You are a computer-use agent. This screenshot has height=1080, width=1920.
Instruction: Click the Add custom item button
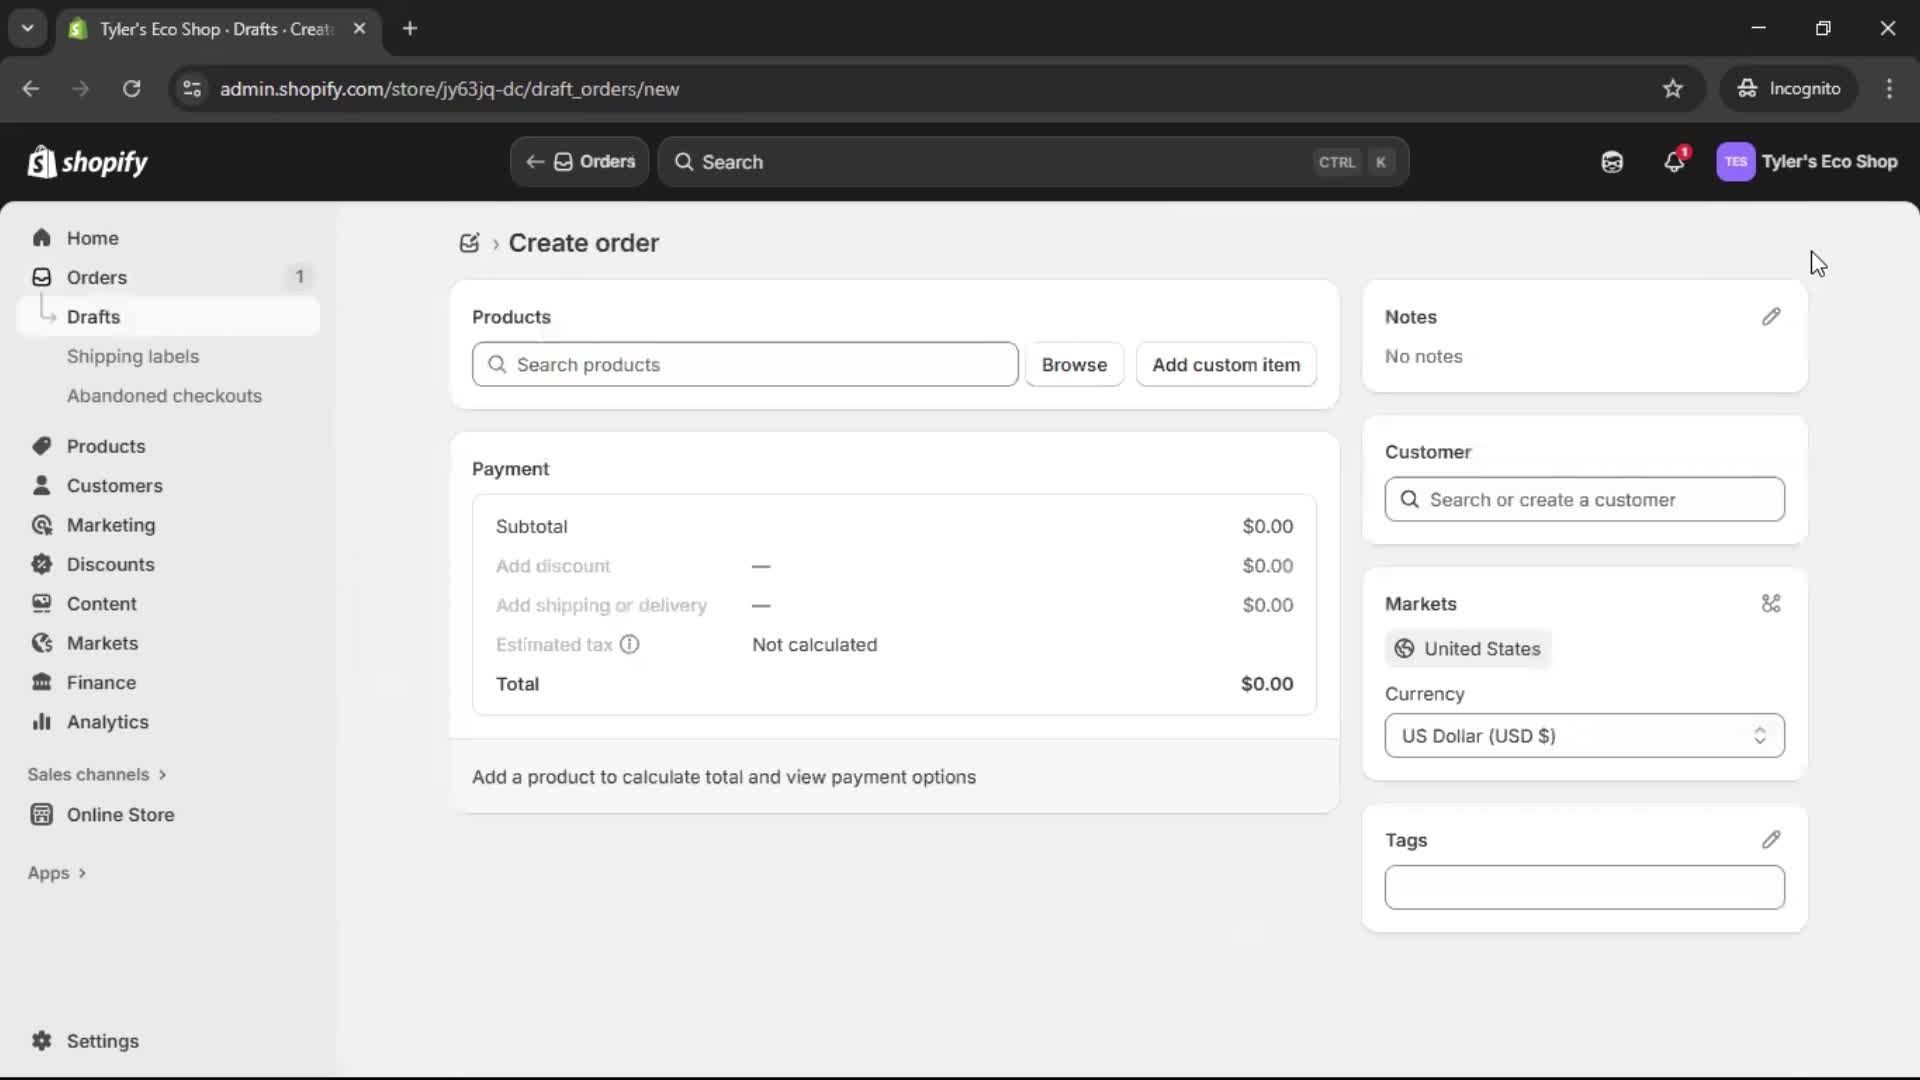pyautogui.click(x=1225, y=364)
